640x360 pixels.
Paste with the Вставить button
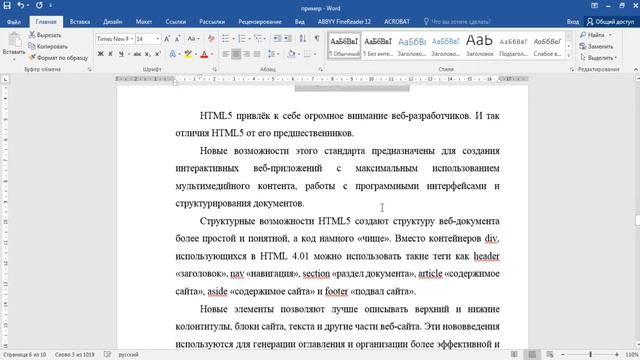[14, 46]
